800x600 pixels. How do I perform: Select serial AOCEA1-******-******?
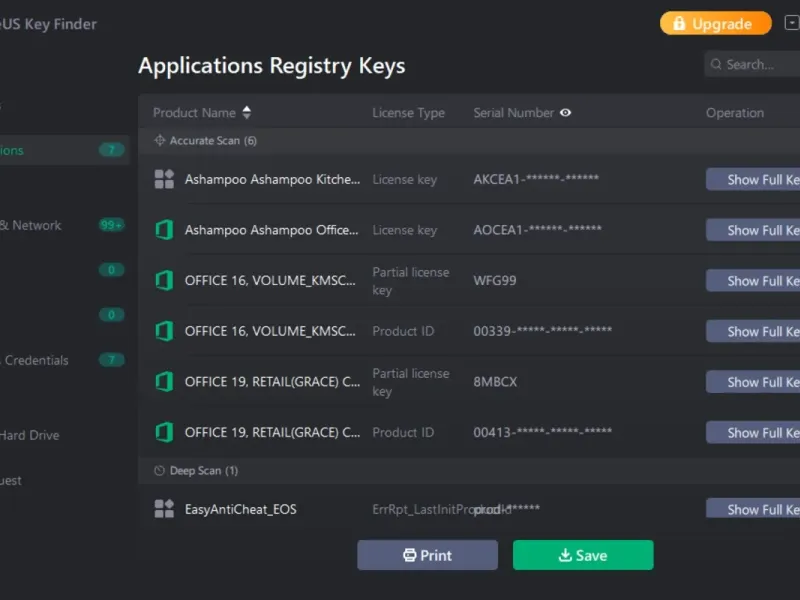pyautogui.click(x=537, y=229)
